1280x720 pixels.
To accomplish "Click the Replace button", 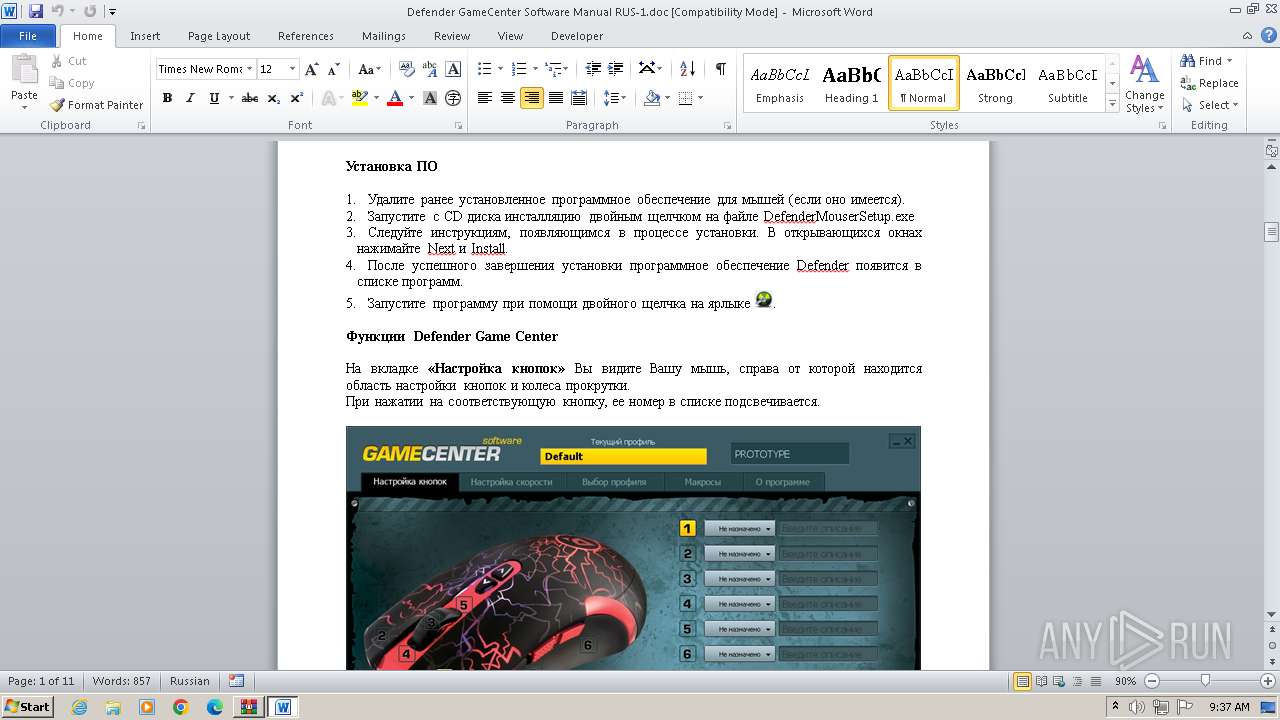I will click(1209, 83).
